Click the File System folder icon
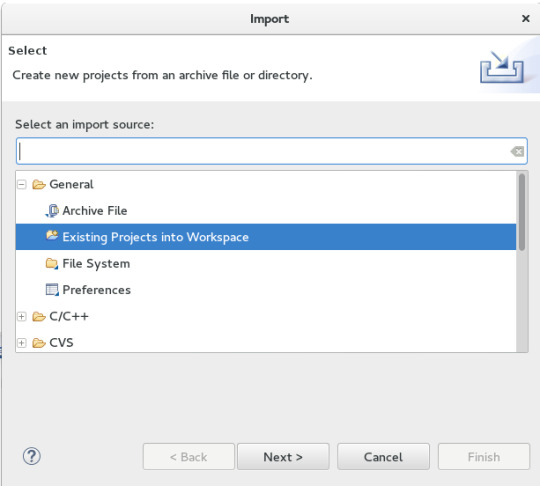 pos(52,263)
